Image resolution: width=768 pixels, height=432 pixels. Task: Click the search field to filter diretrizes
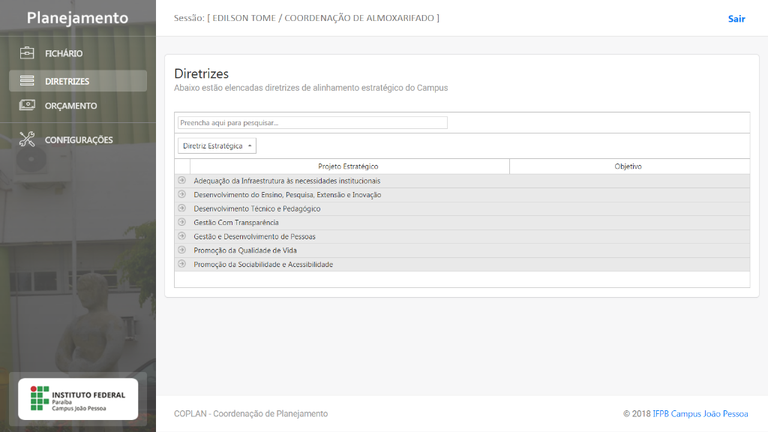312,123
